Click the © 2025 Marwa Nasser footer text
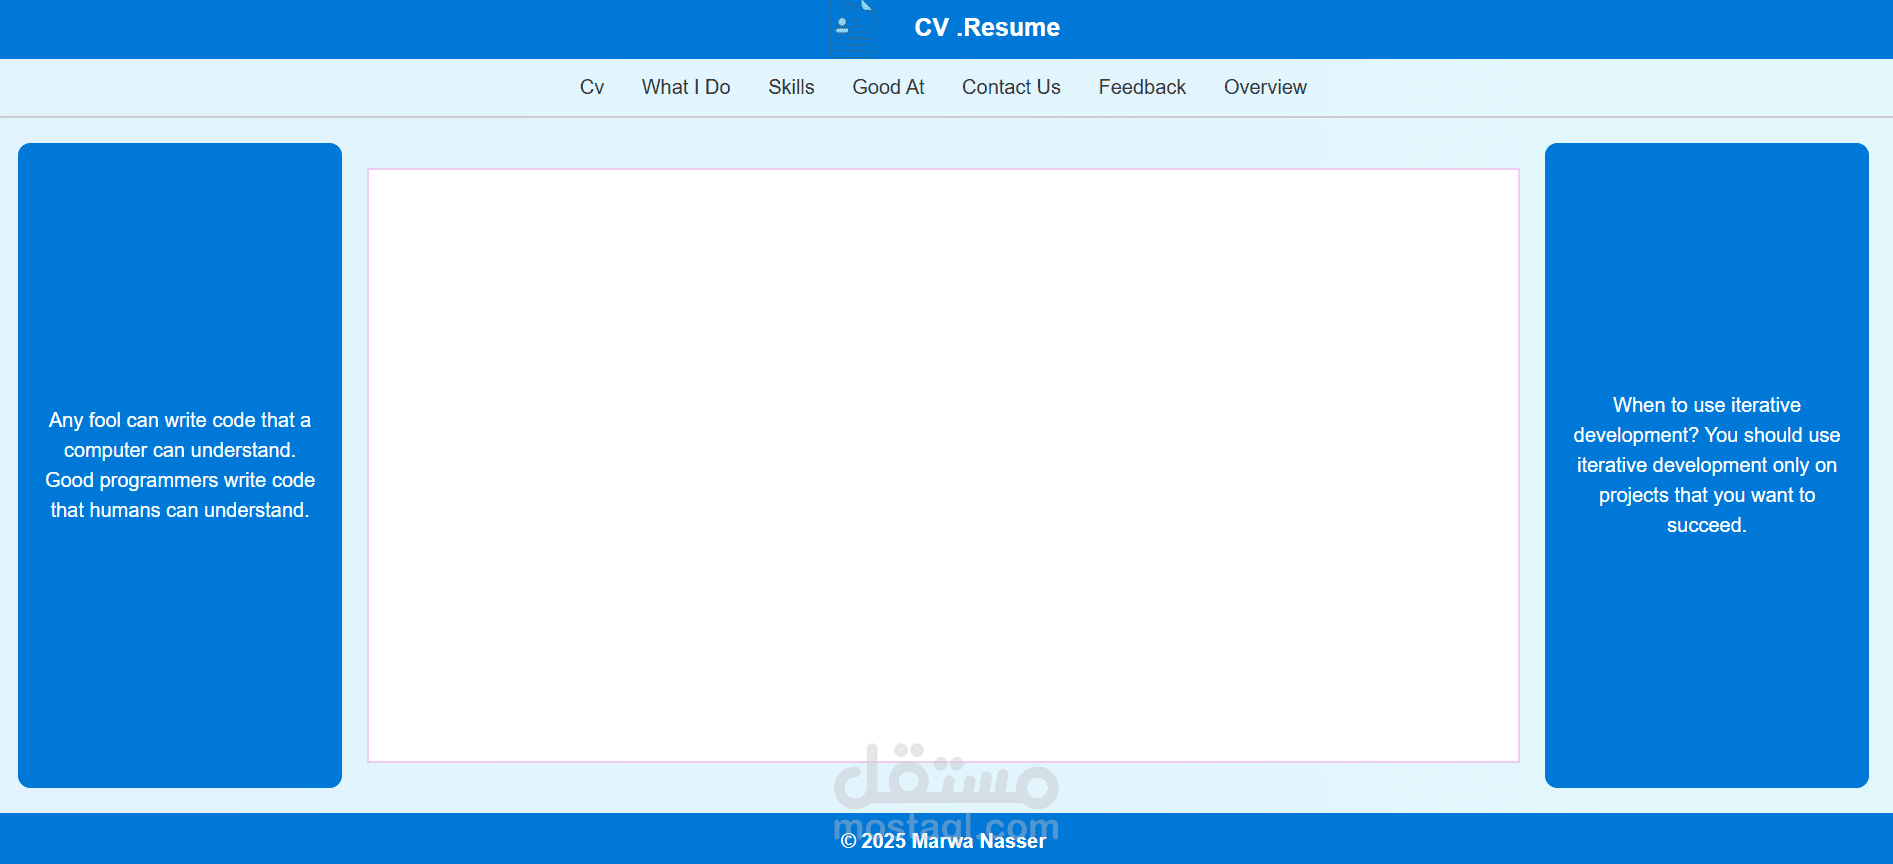 (x=943, y=841)
